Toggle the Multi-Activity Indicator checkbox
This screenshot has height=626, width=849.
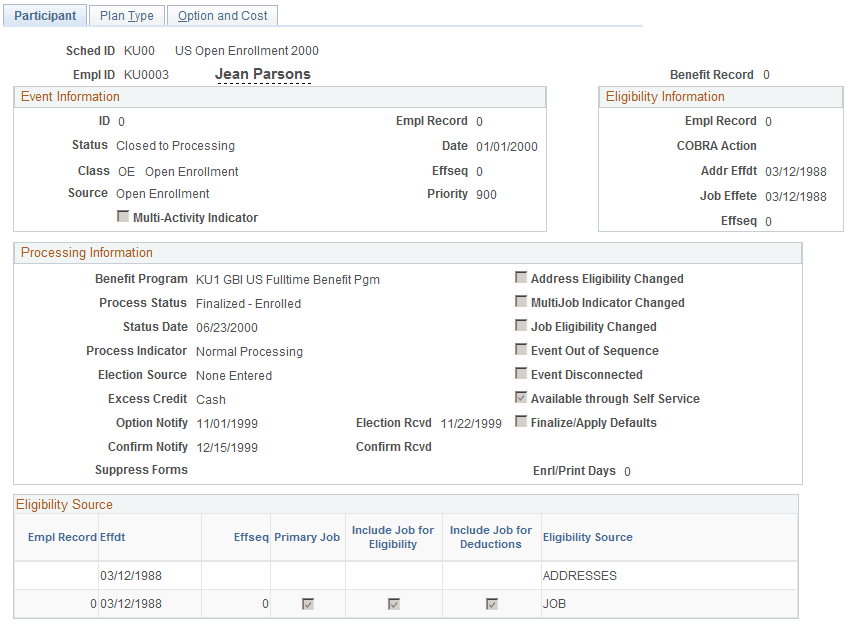coord(123,217)
